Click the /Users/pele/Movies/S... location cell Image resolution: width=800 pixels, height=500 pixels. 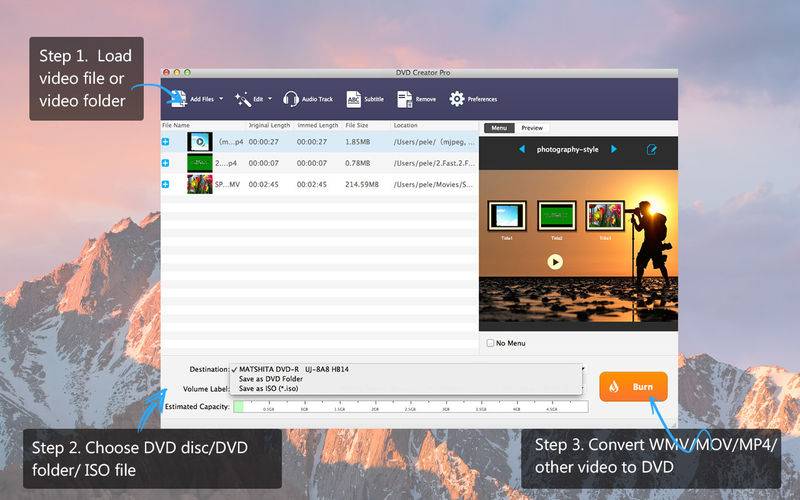(x=433, y=184)
